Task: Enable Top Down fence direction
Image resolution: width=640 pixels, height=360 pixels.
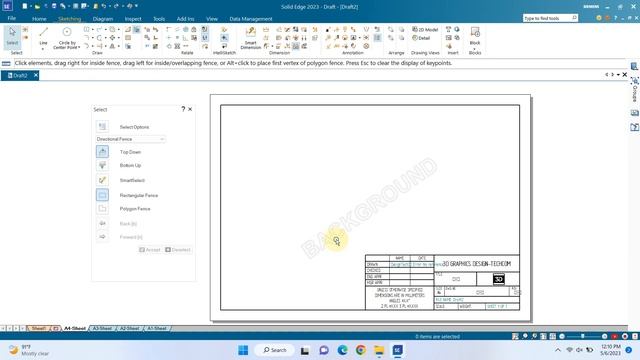Action: point(102,151)
